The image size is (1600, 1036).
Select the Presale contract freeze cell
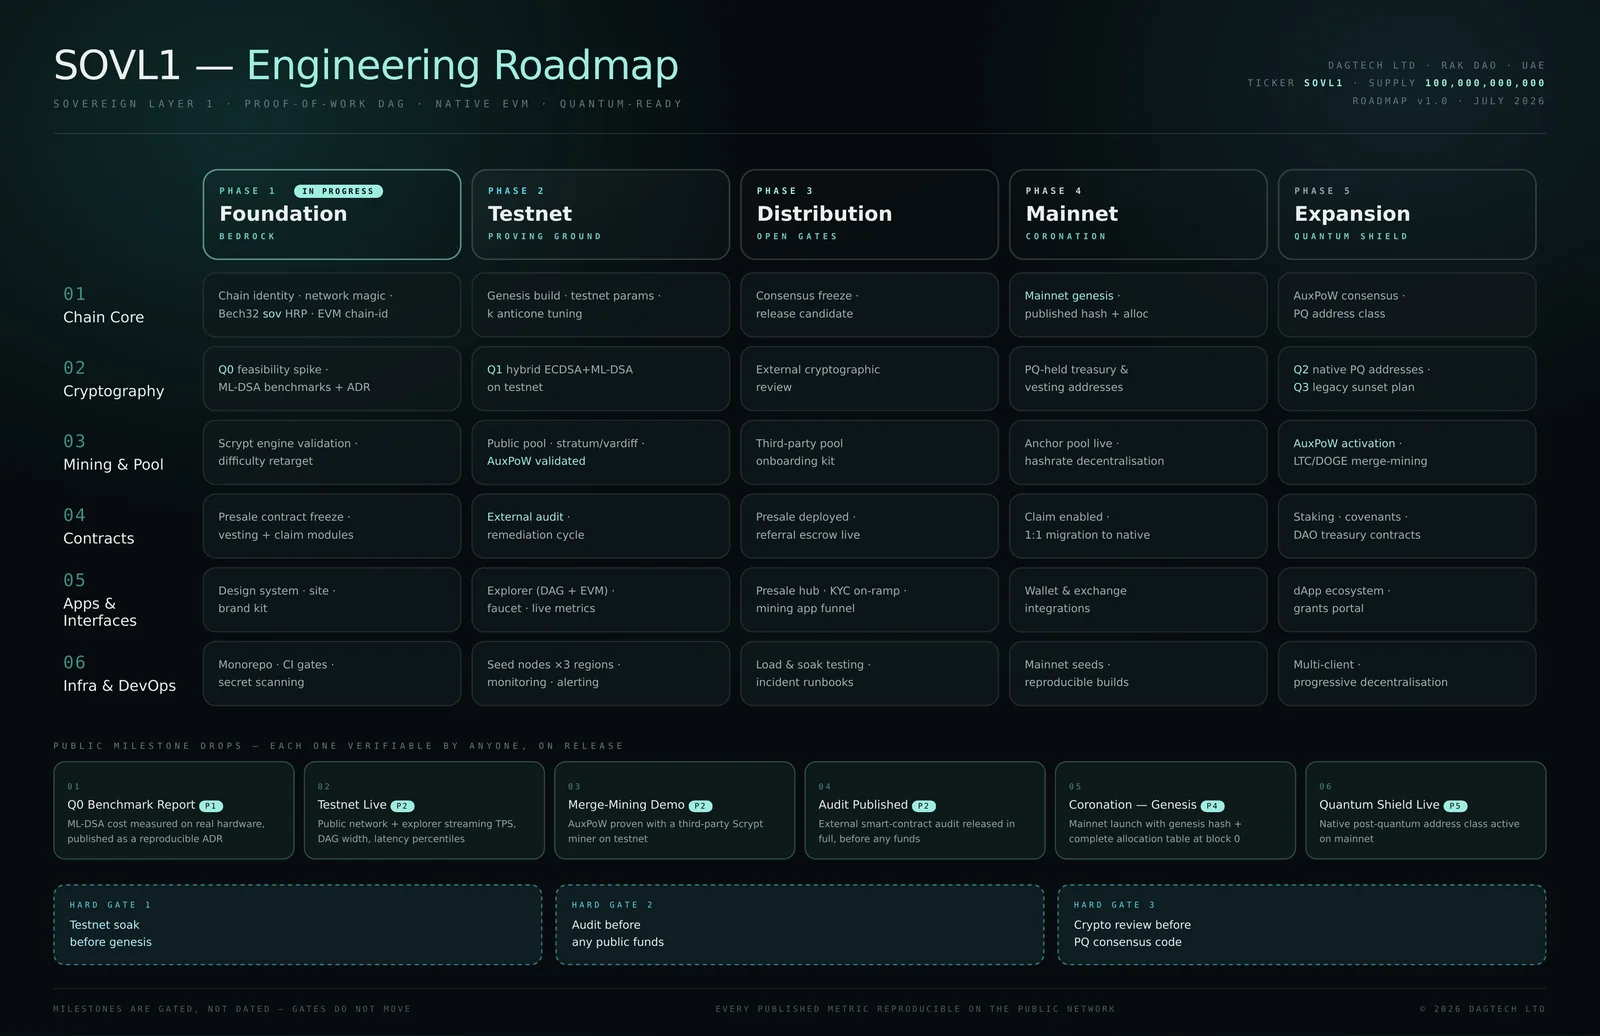point(332,526)
